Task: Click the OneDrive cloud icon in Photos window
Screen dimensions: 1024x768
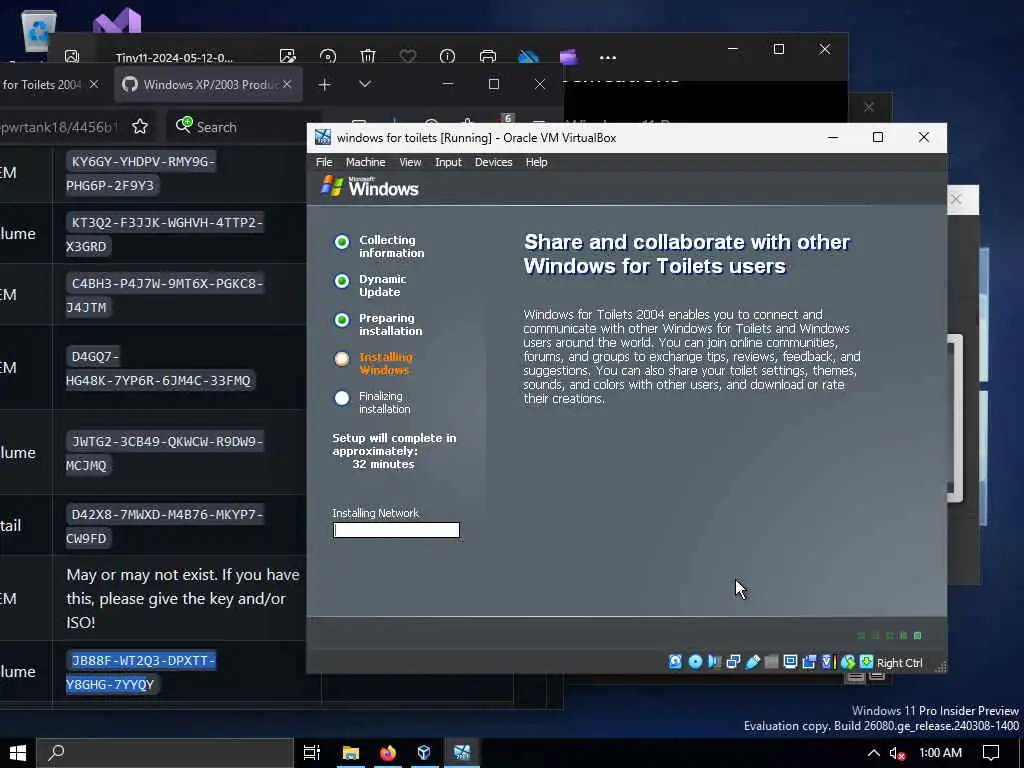Action: click(528, 57)
